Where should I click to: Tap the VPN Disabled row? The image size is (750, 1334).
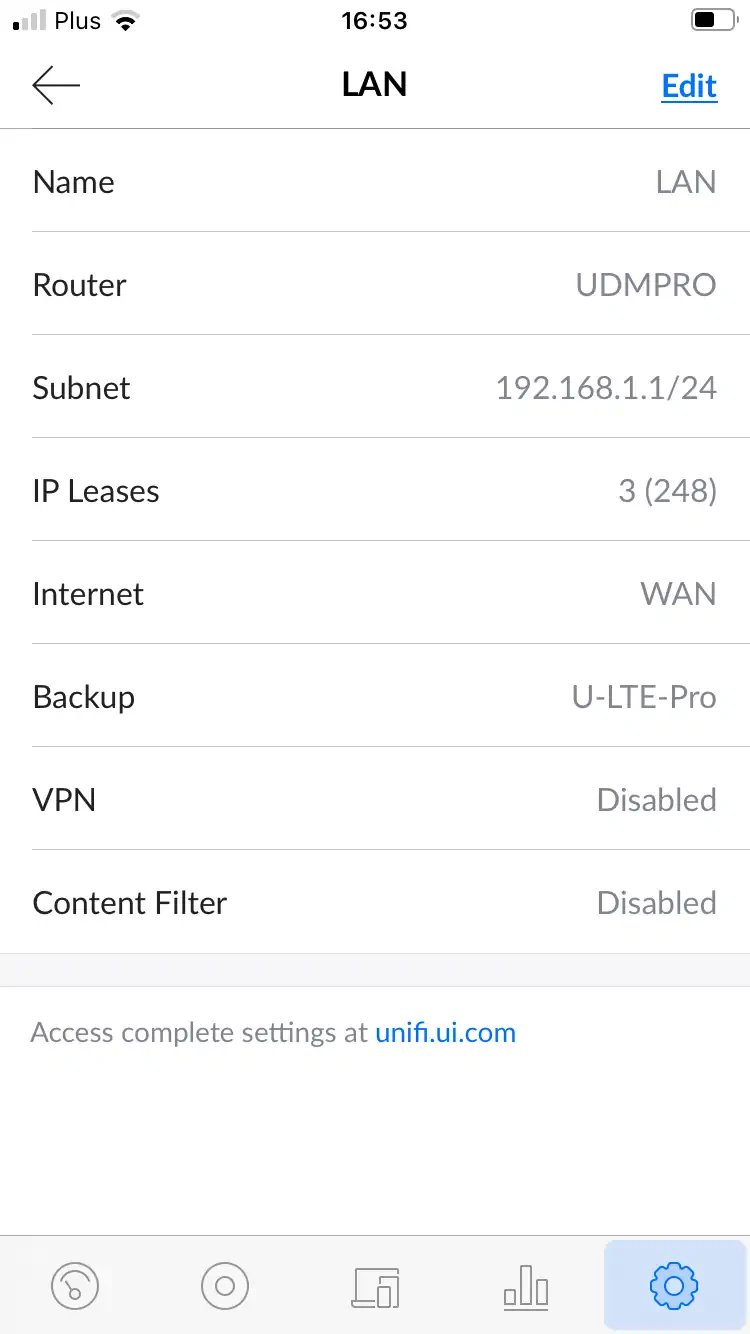(375, 800)
